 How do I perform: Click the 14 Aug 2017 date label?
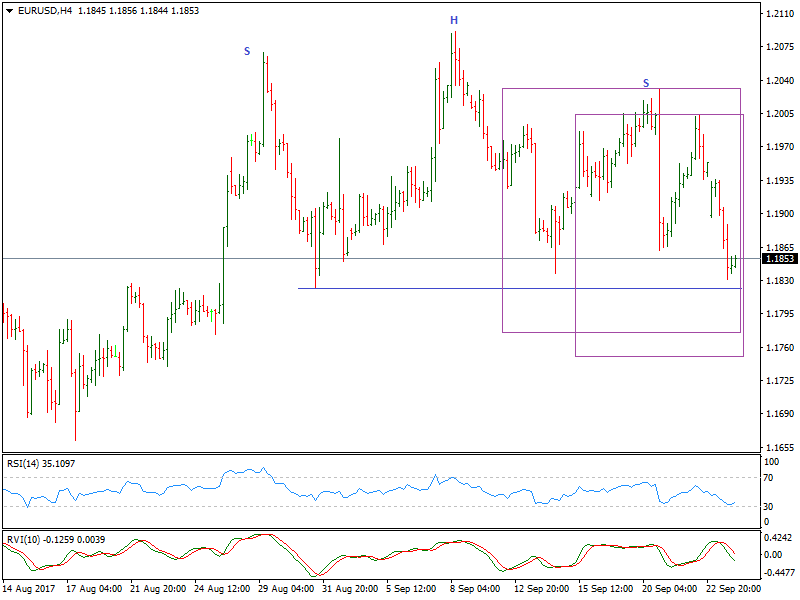click(29, 589)
